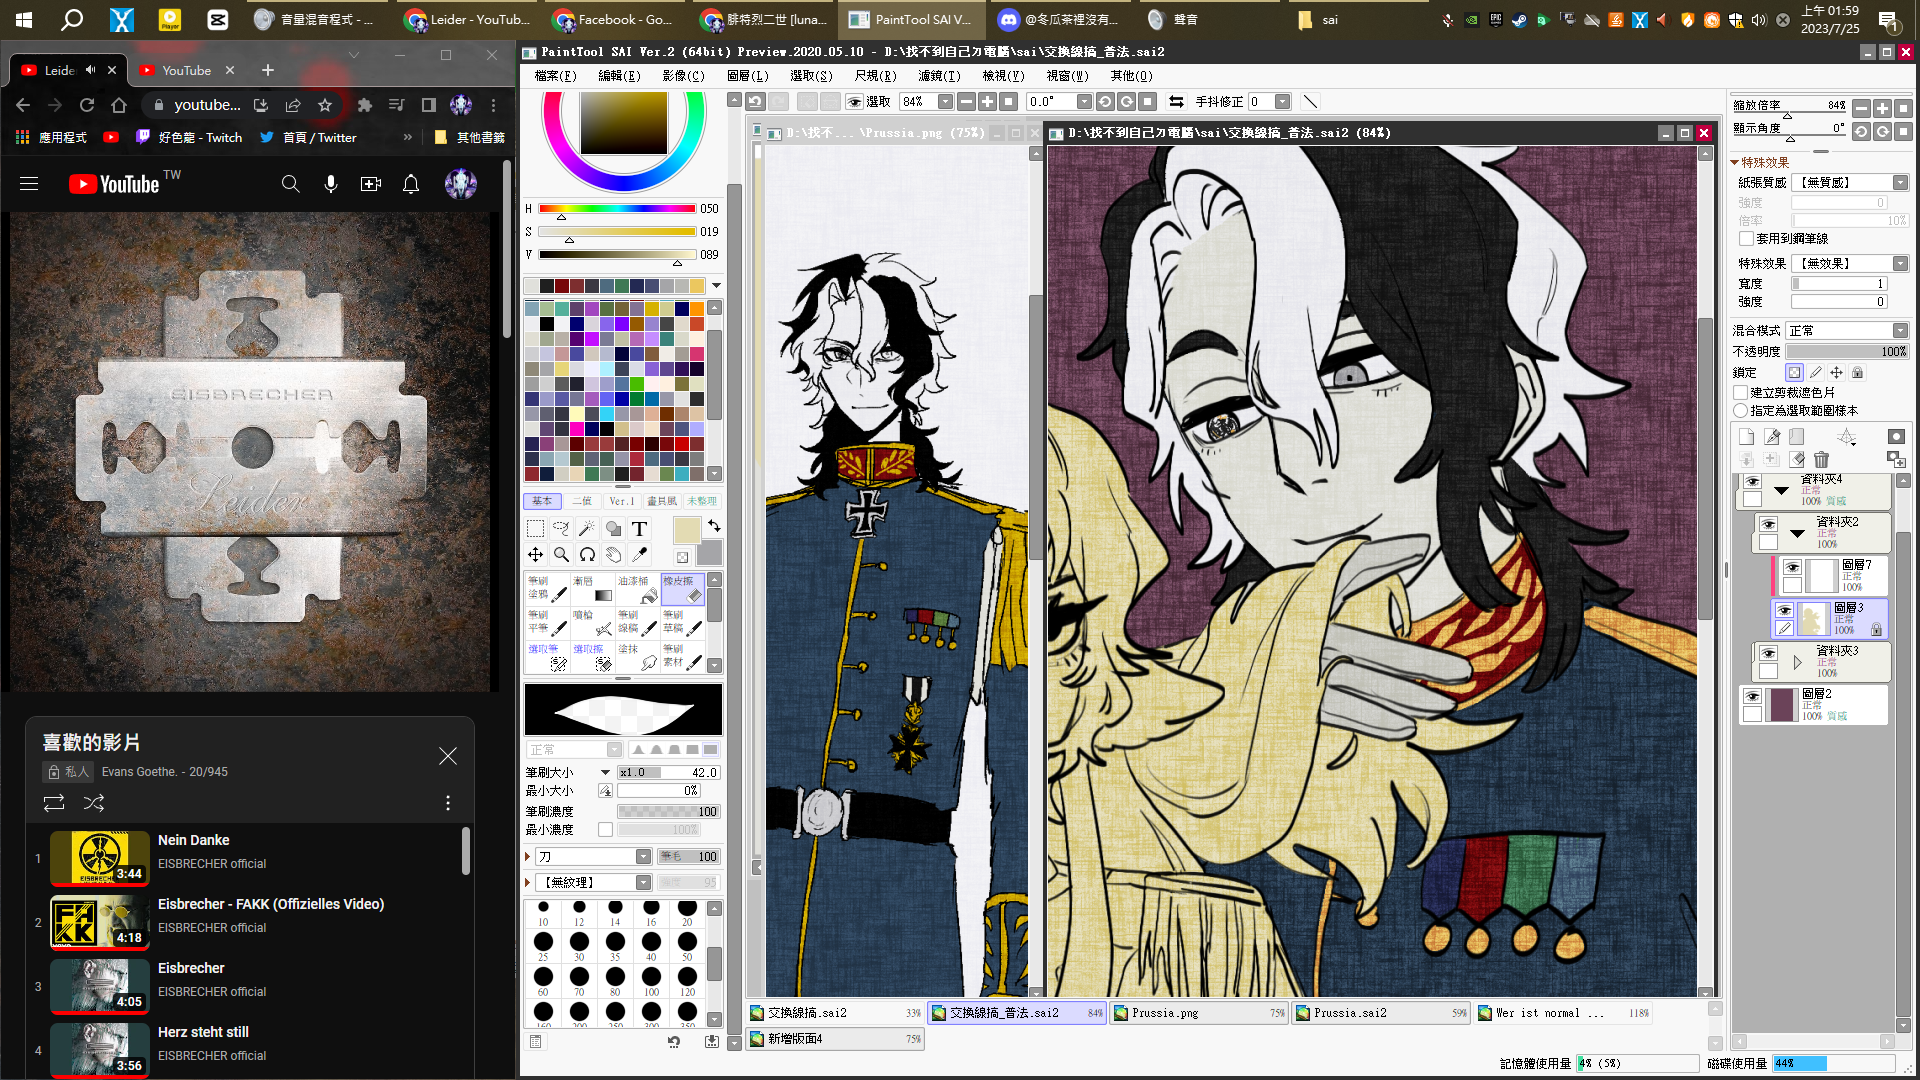The width and height of the screenshot is (1920, 1080).
Task: Expand the 資料夾3 folder
Action: click(1797, 663)
